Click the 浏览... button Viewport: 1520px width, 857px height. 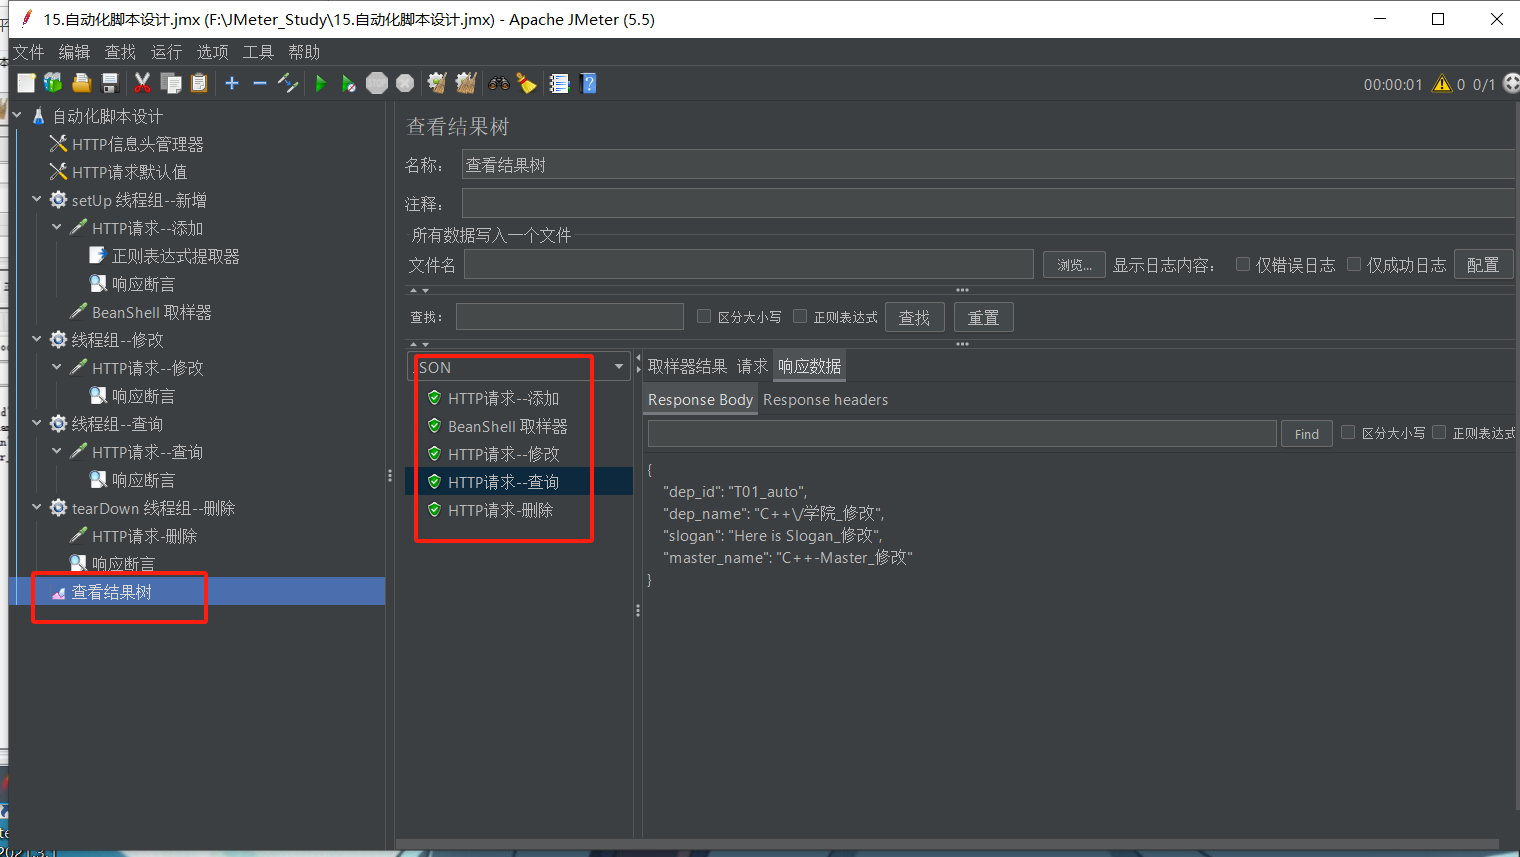click(x=1074, y=265)
